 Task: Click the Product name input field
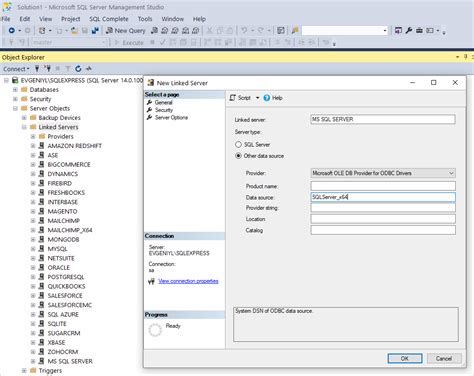[x=383, y=186]
